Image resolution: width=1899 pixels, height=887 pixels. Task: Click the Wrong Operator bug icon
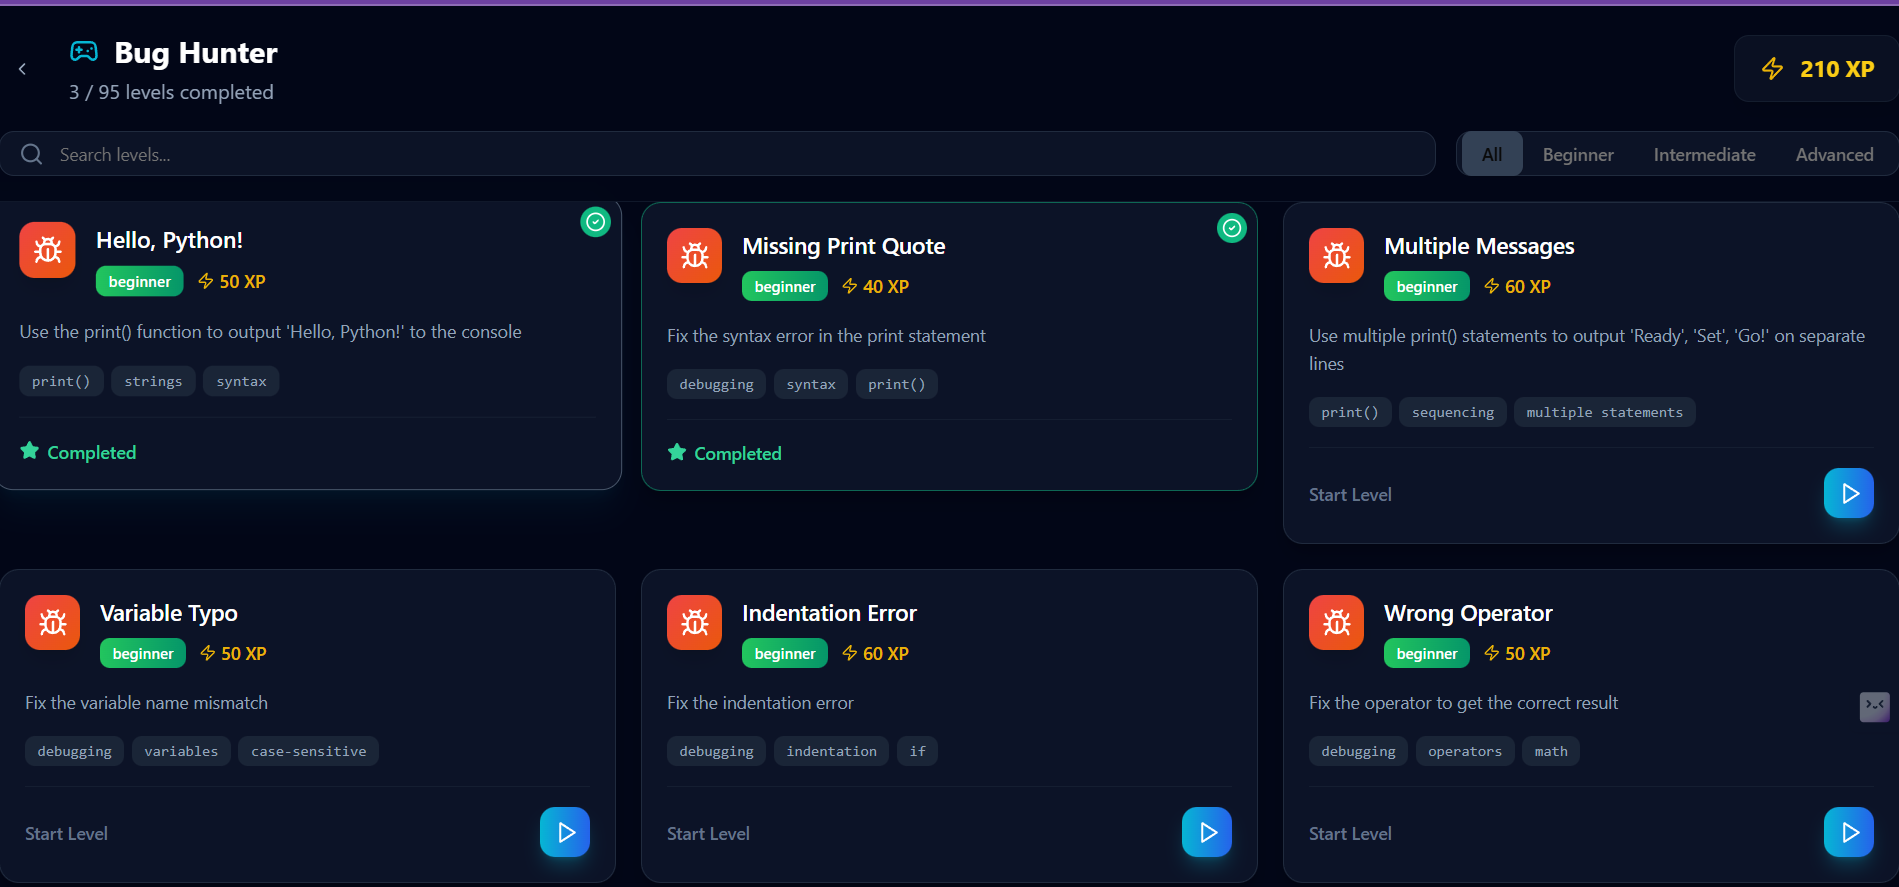click(x=1336, y=623)
